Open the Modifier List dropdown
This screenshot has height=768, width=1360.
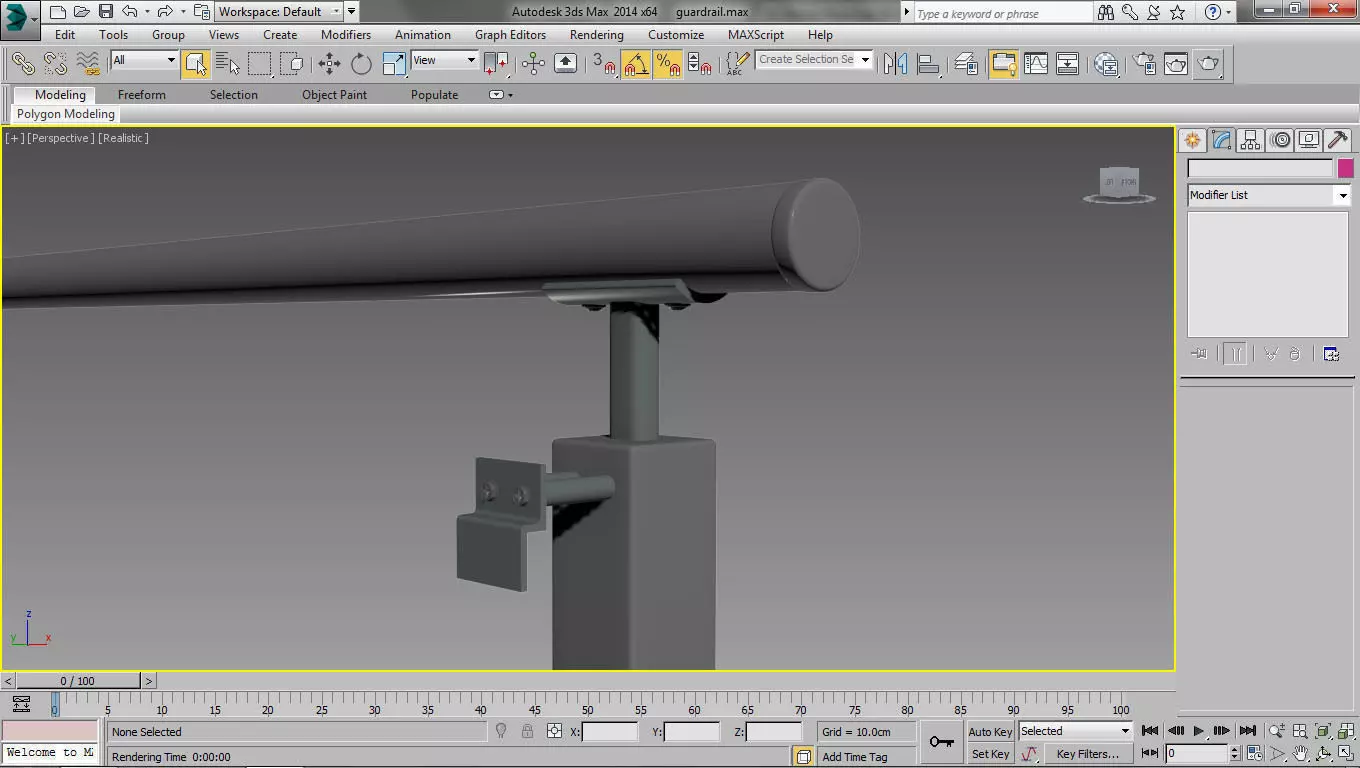(x=1269, y=195)
